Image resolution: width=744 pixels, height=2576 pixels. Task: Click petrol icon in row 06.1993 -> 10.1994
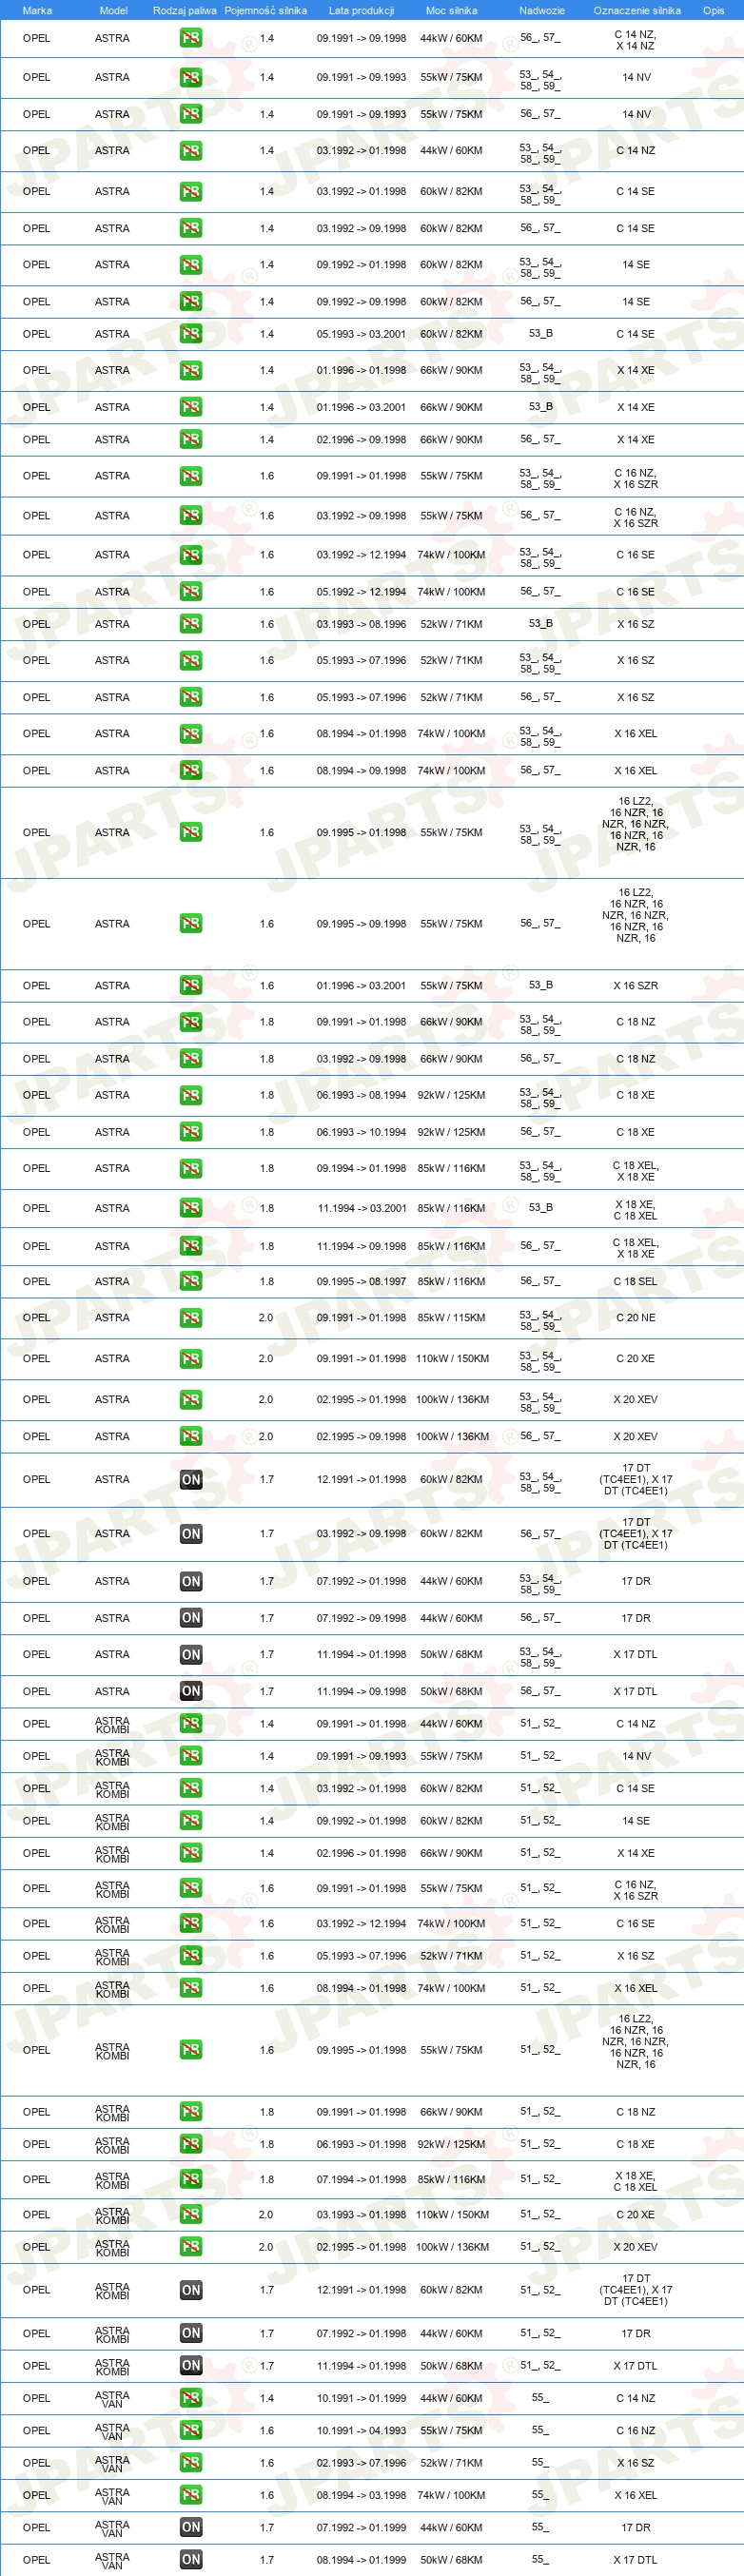(191, 1132)
